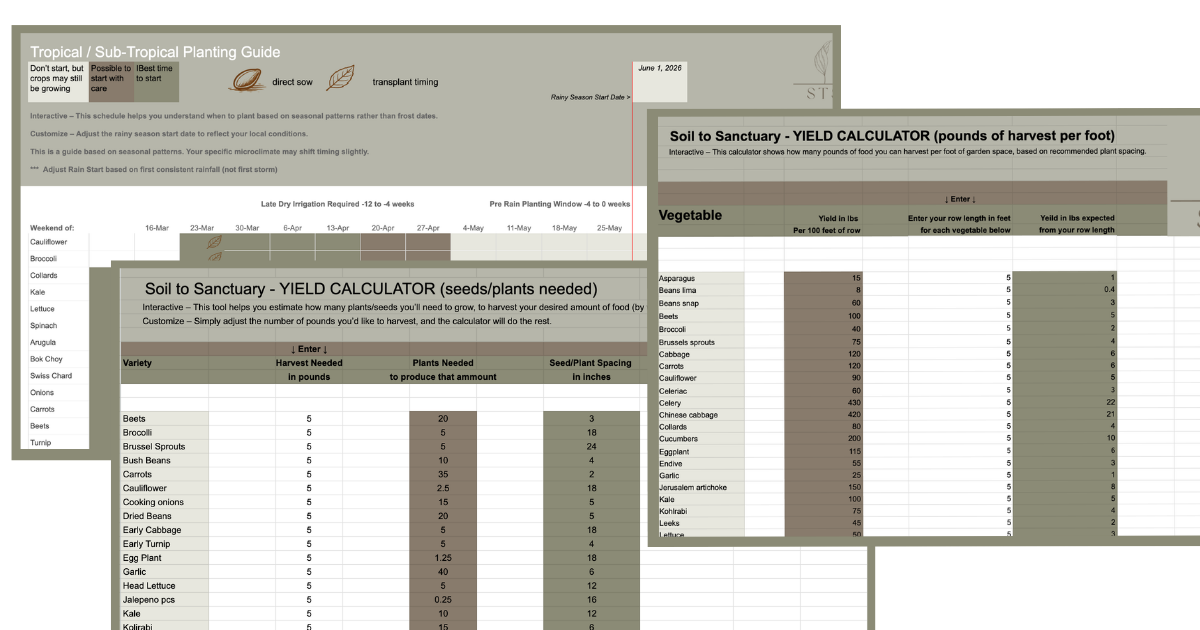
Task: Click the "Variety" column header
Action: pos(137,363)
